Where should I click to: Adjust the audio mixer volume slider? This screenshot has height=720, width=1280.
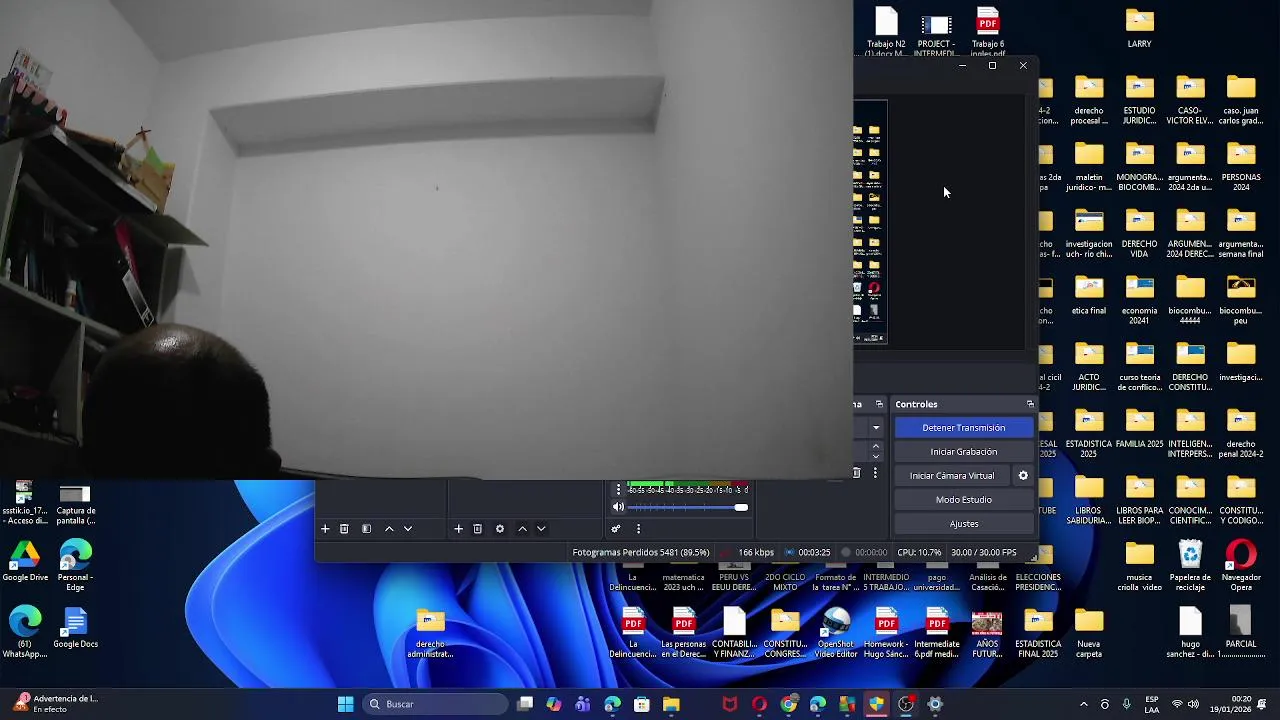point(688,507)
